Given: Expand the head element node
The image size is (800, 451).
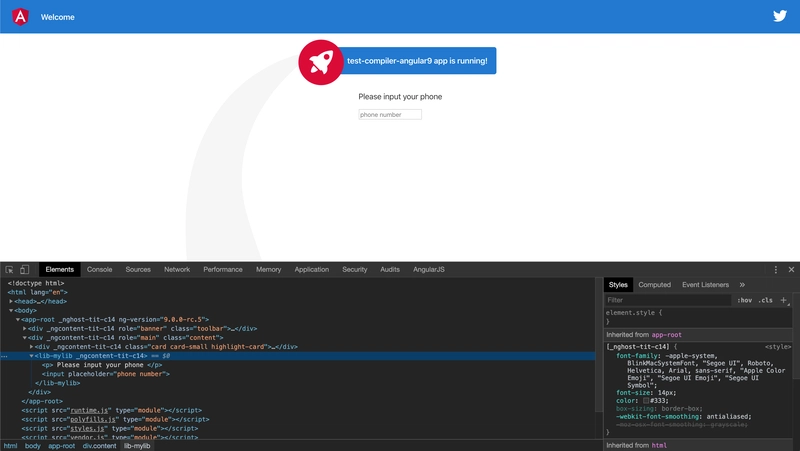Looking at the screenshot, I should coord(11,302).
